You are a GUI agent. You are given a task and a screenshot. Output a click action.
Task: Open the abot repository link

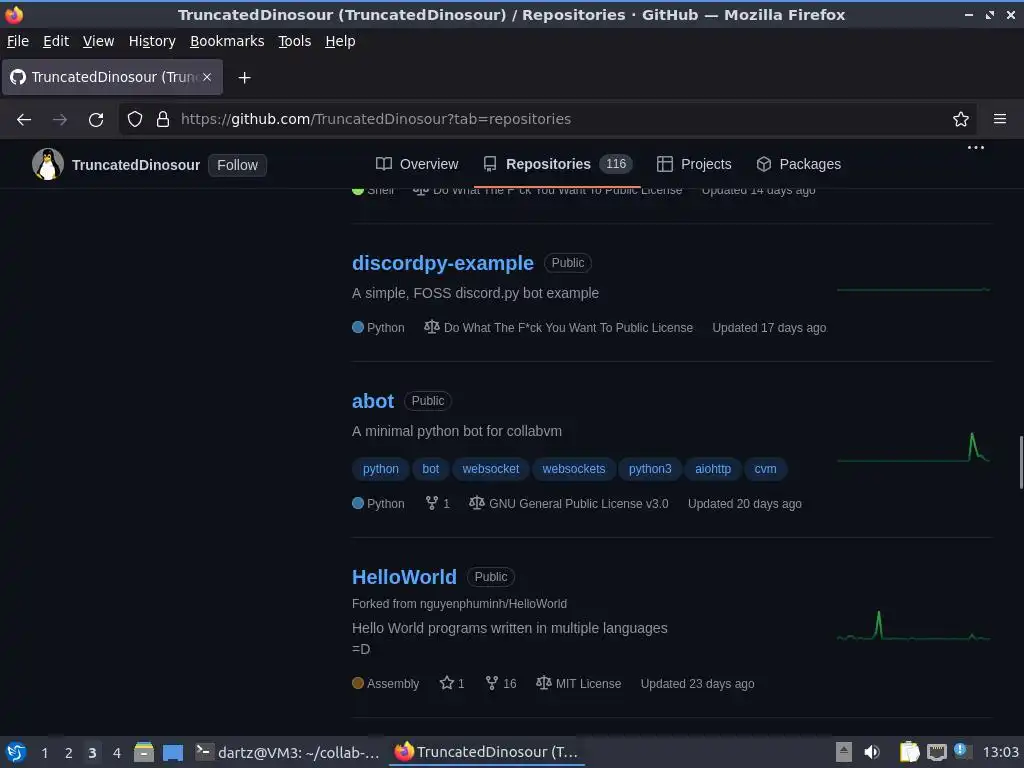click(x=373, y=401)
